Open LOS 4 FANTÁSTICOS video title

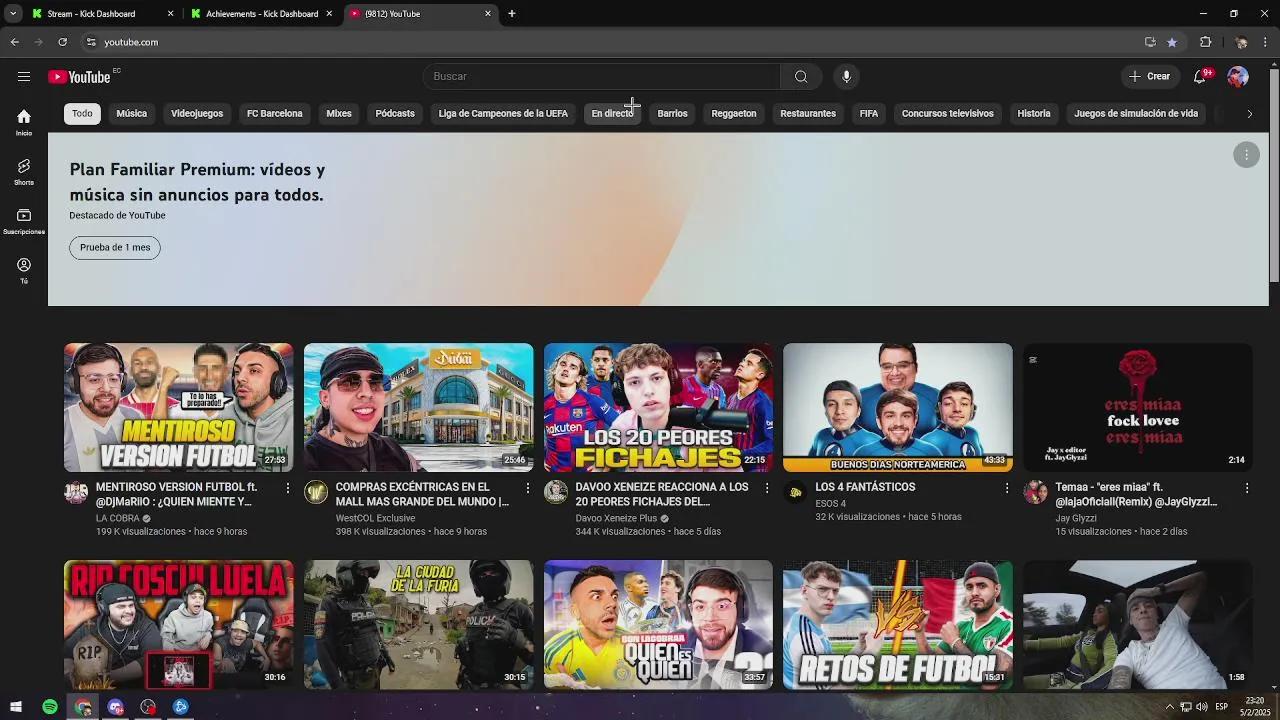tap(865, 487)
